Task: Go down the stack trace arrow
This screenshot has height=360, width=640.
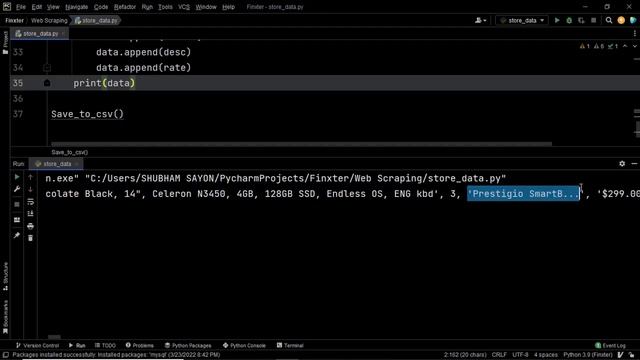Action: pyautogui.click(x=31, y=189)
